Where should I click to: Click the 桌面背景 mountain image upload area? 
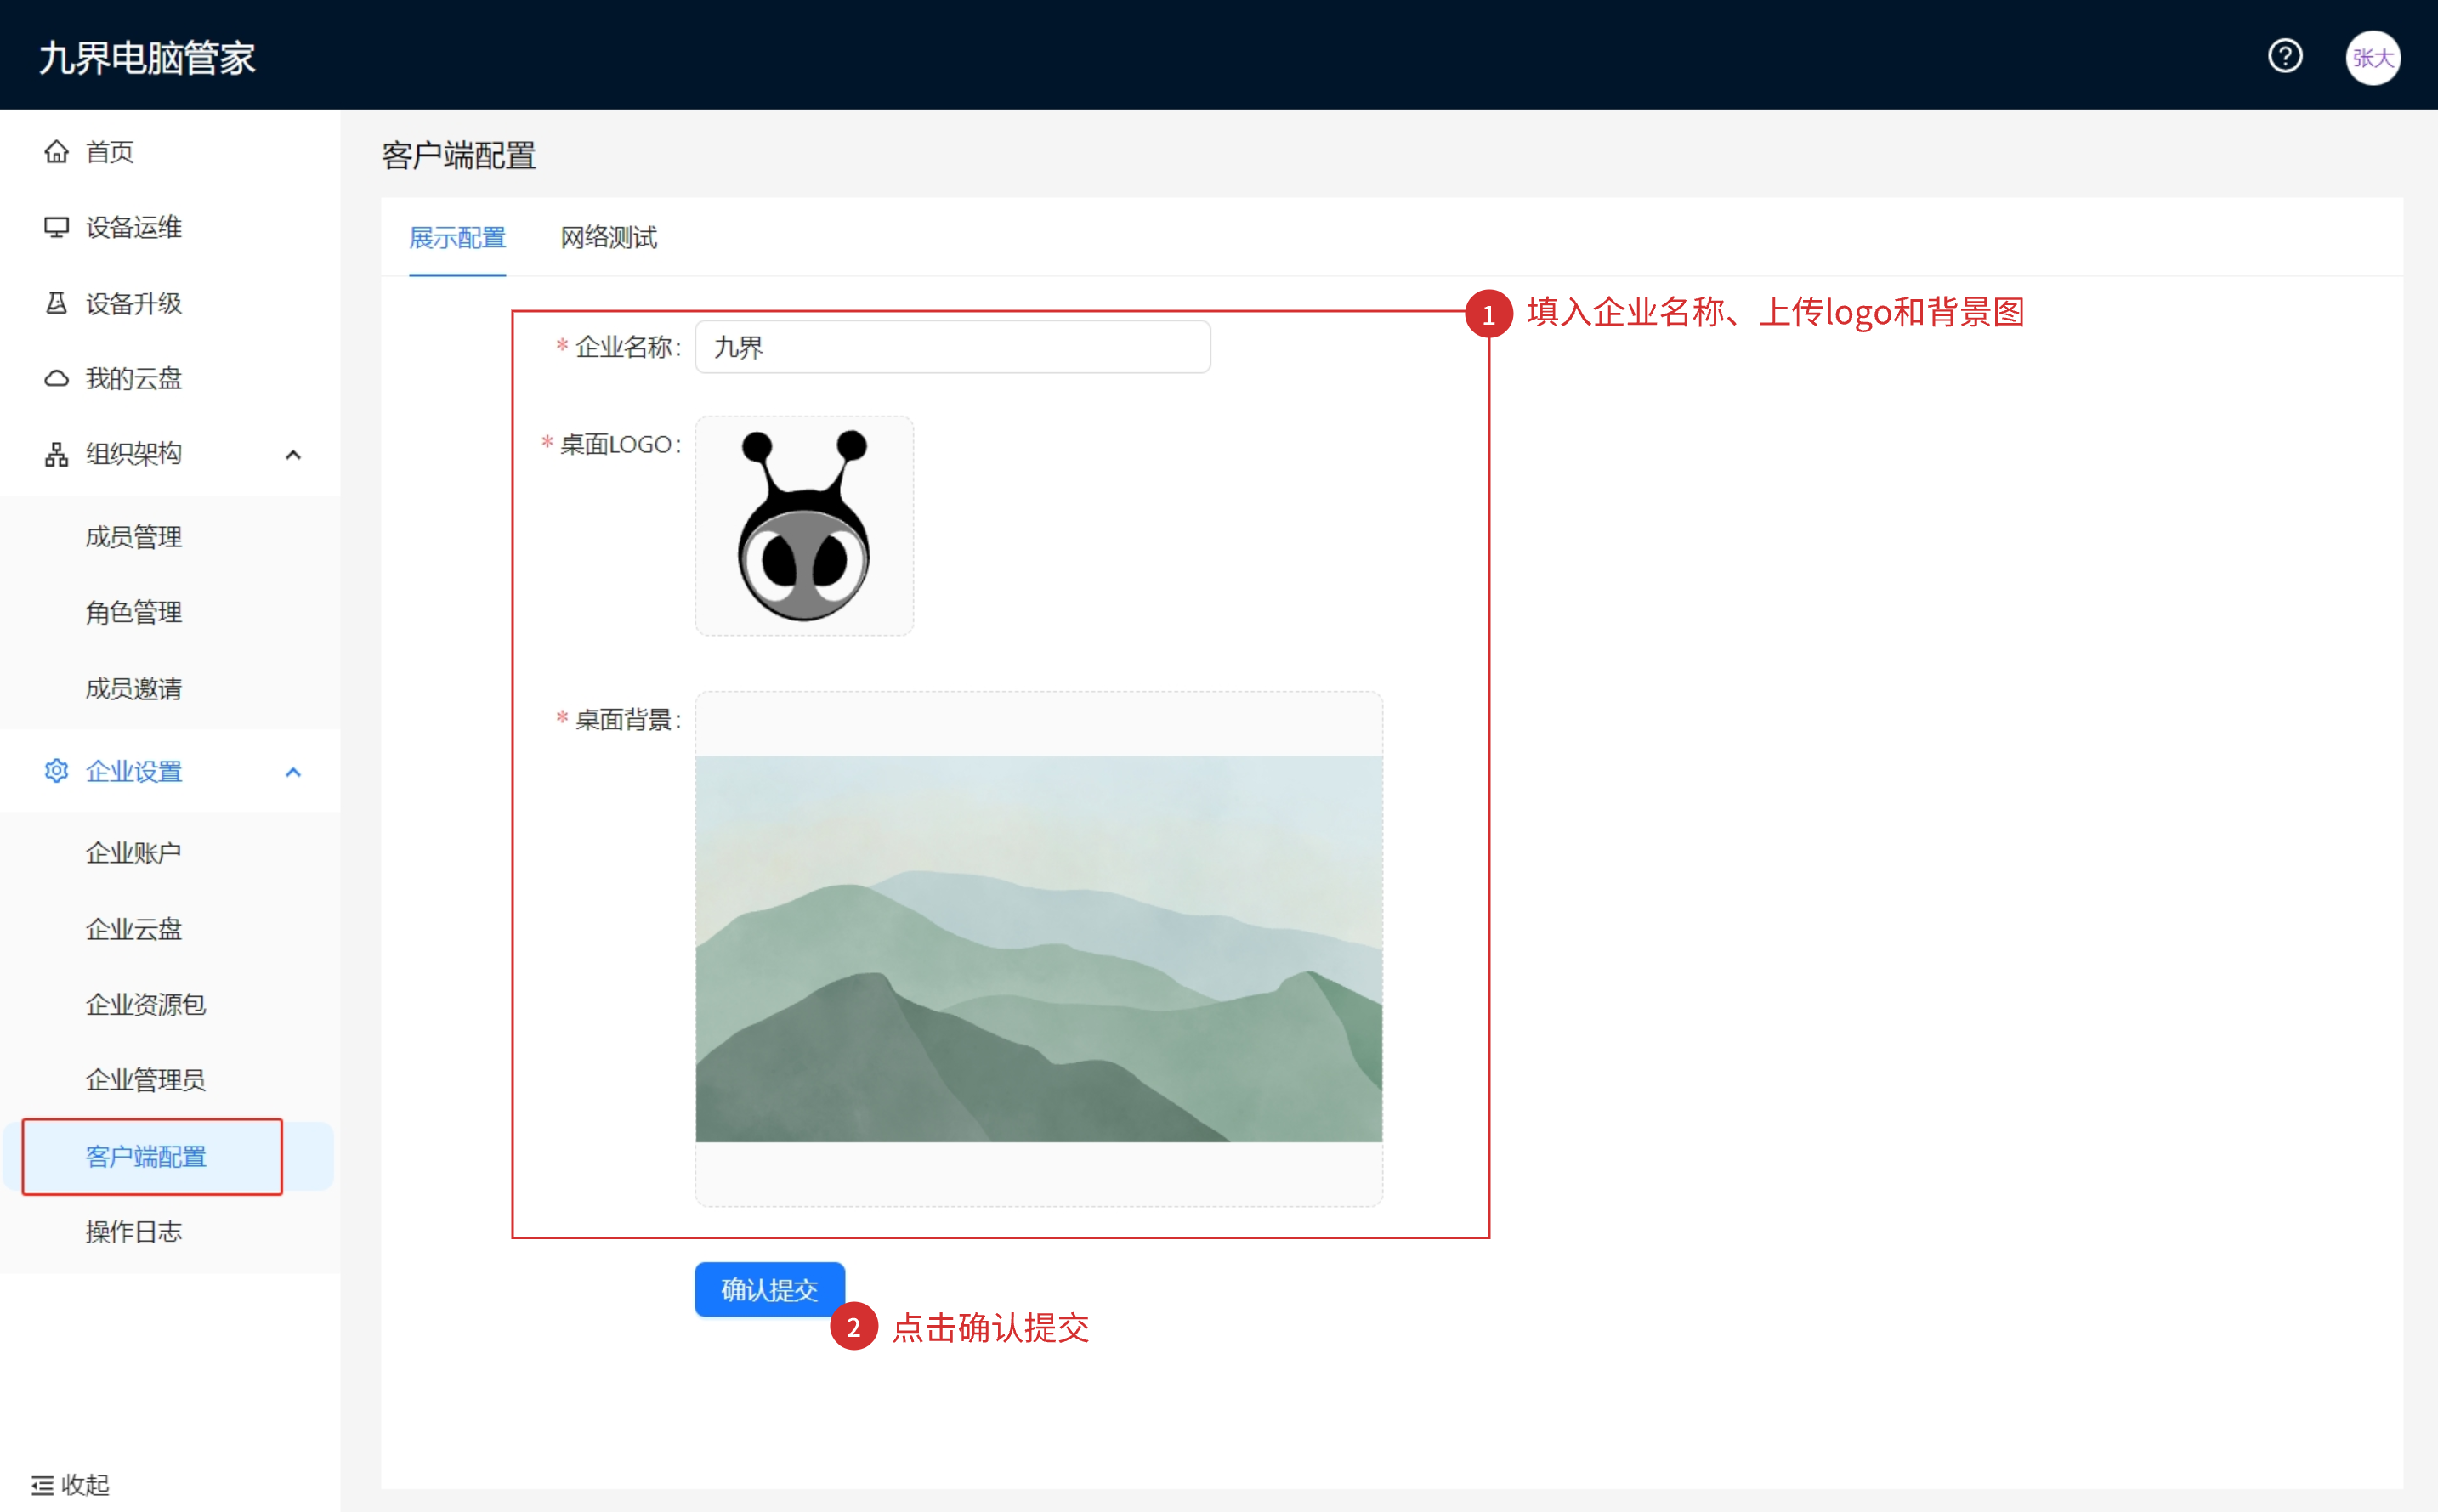(x=1038, y=949)
